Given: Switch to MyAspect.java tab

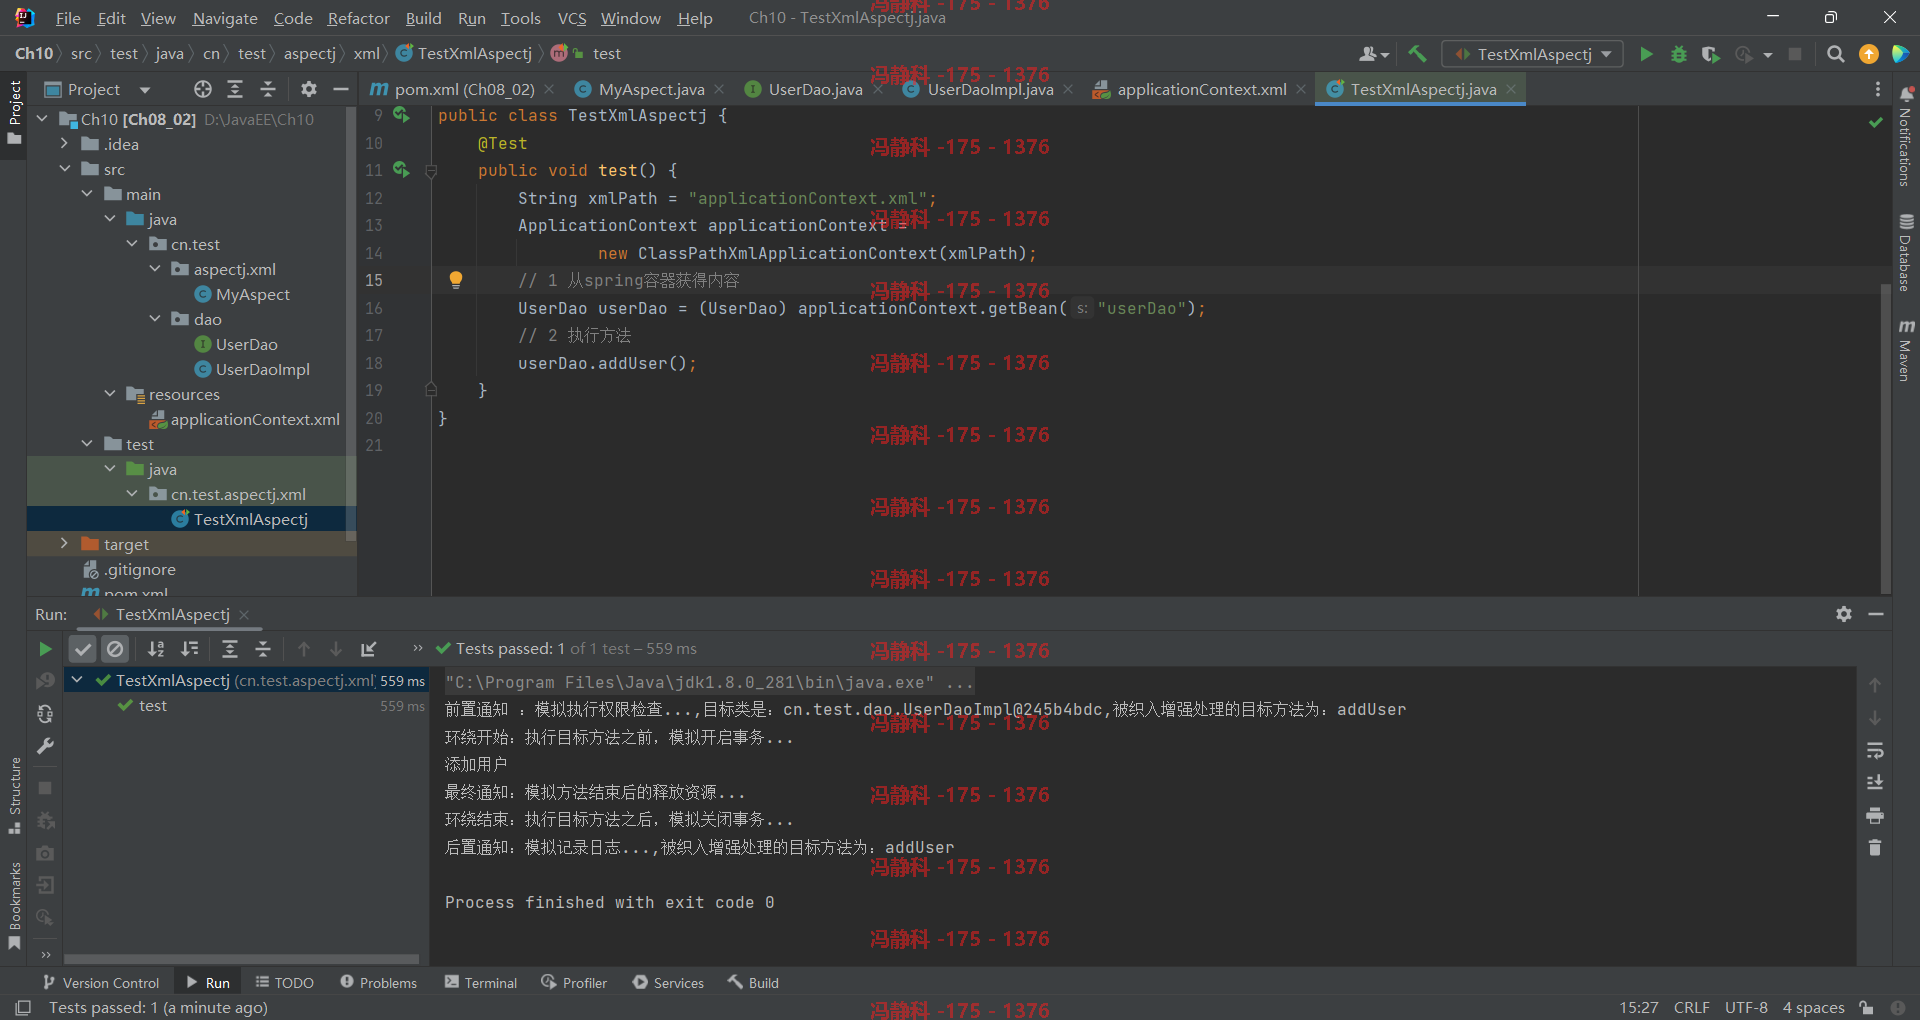Looking at the screenshot, I should 651,89.
